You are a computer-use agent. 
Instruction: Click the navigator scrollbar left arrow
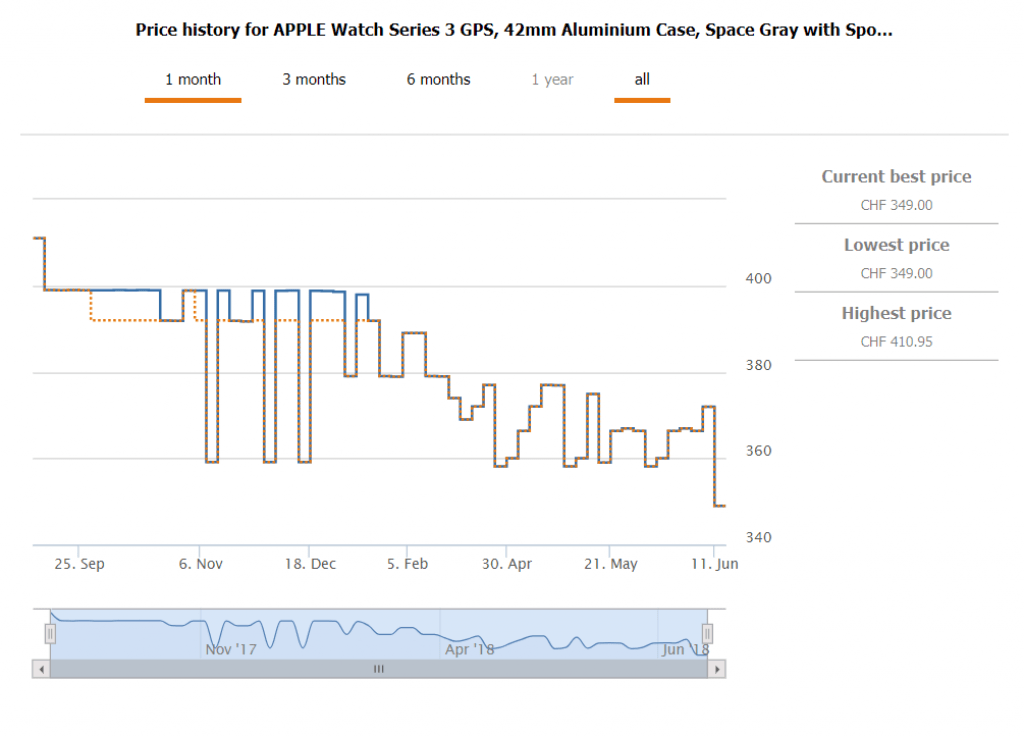(41, 669)
